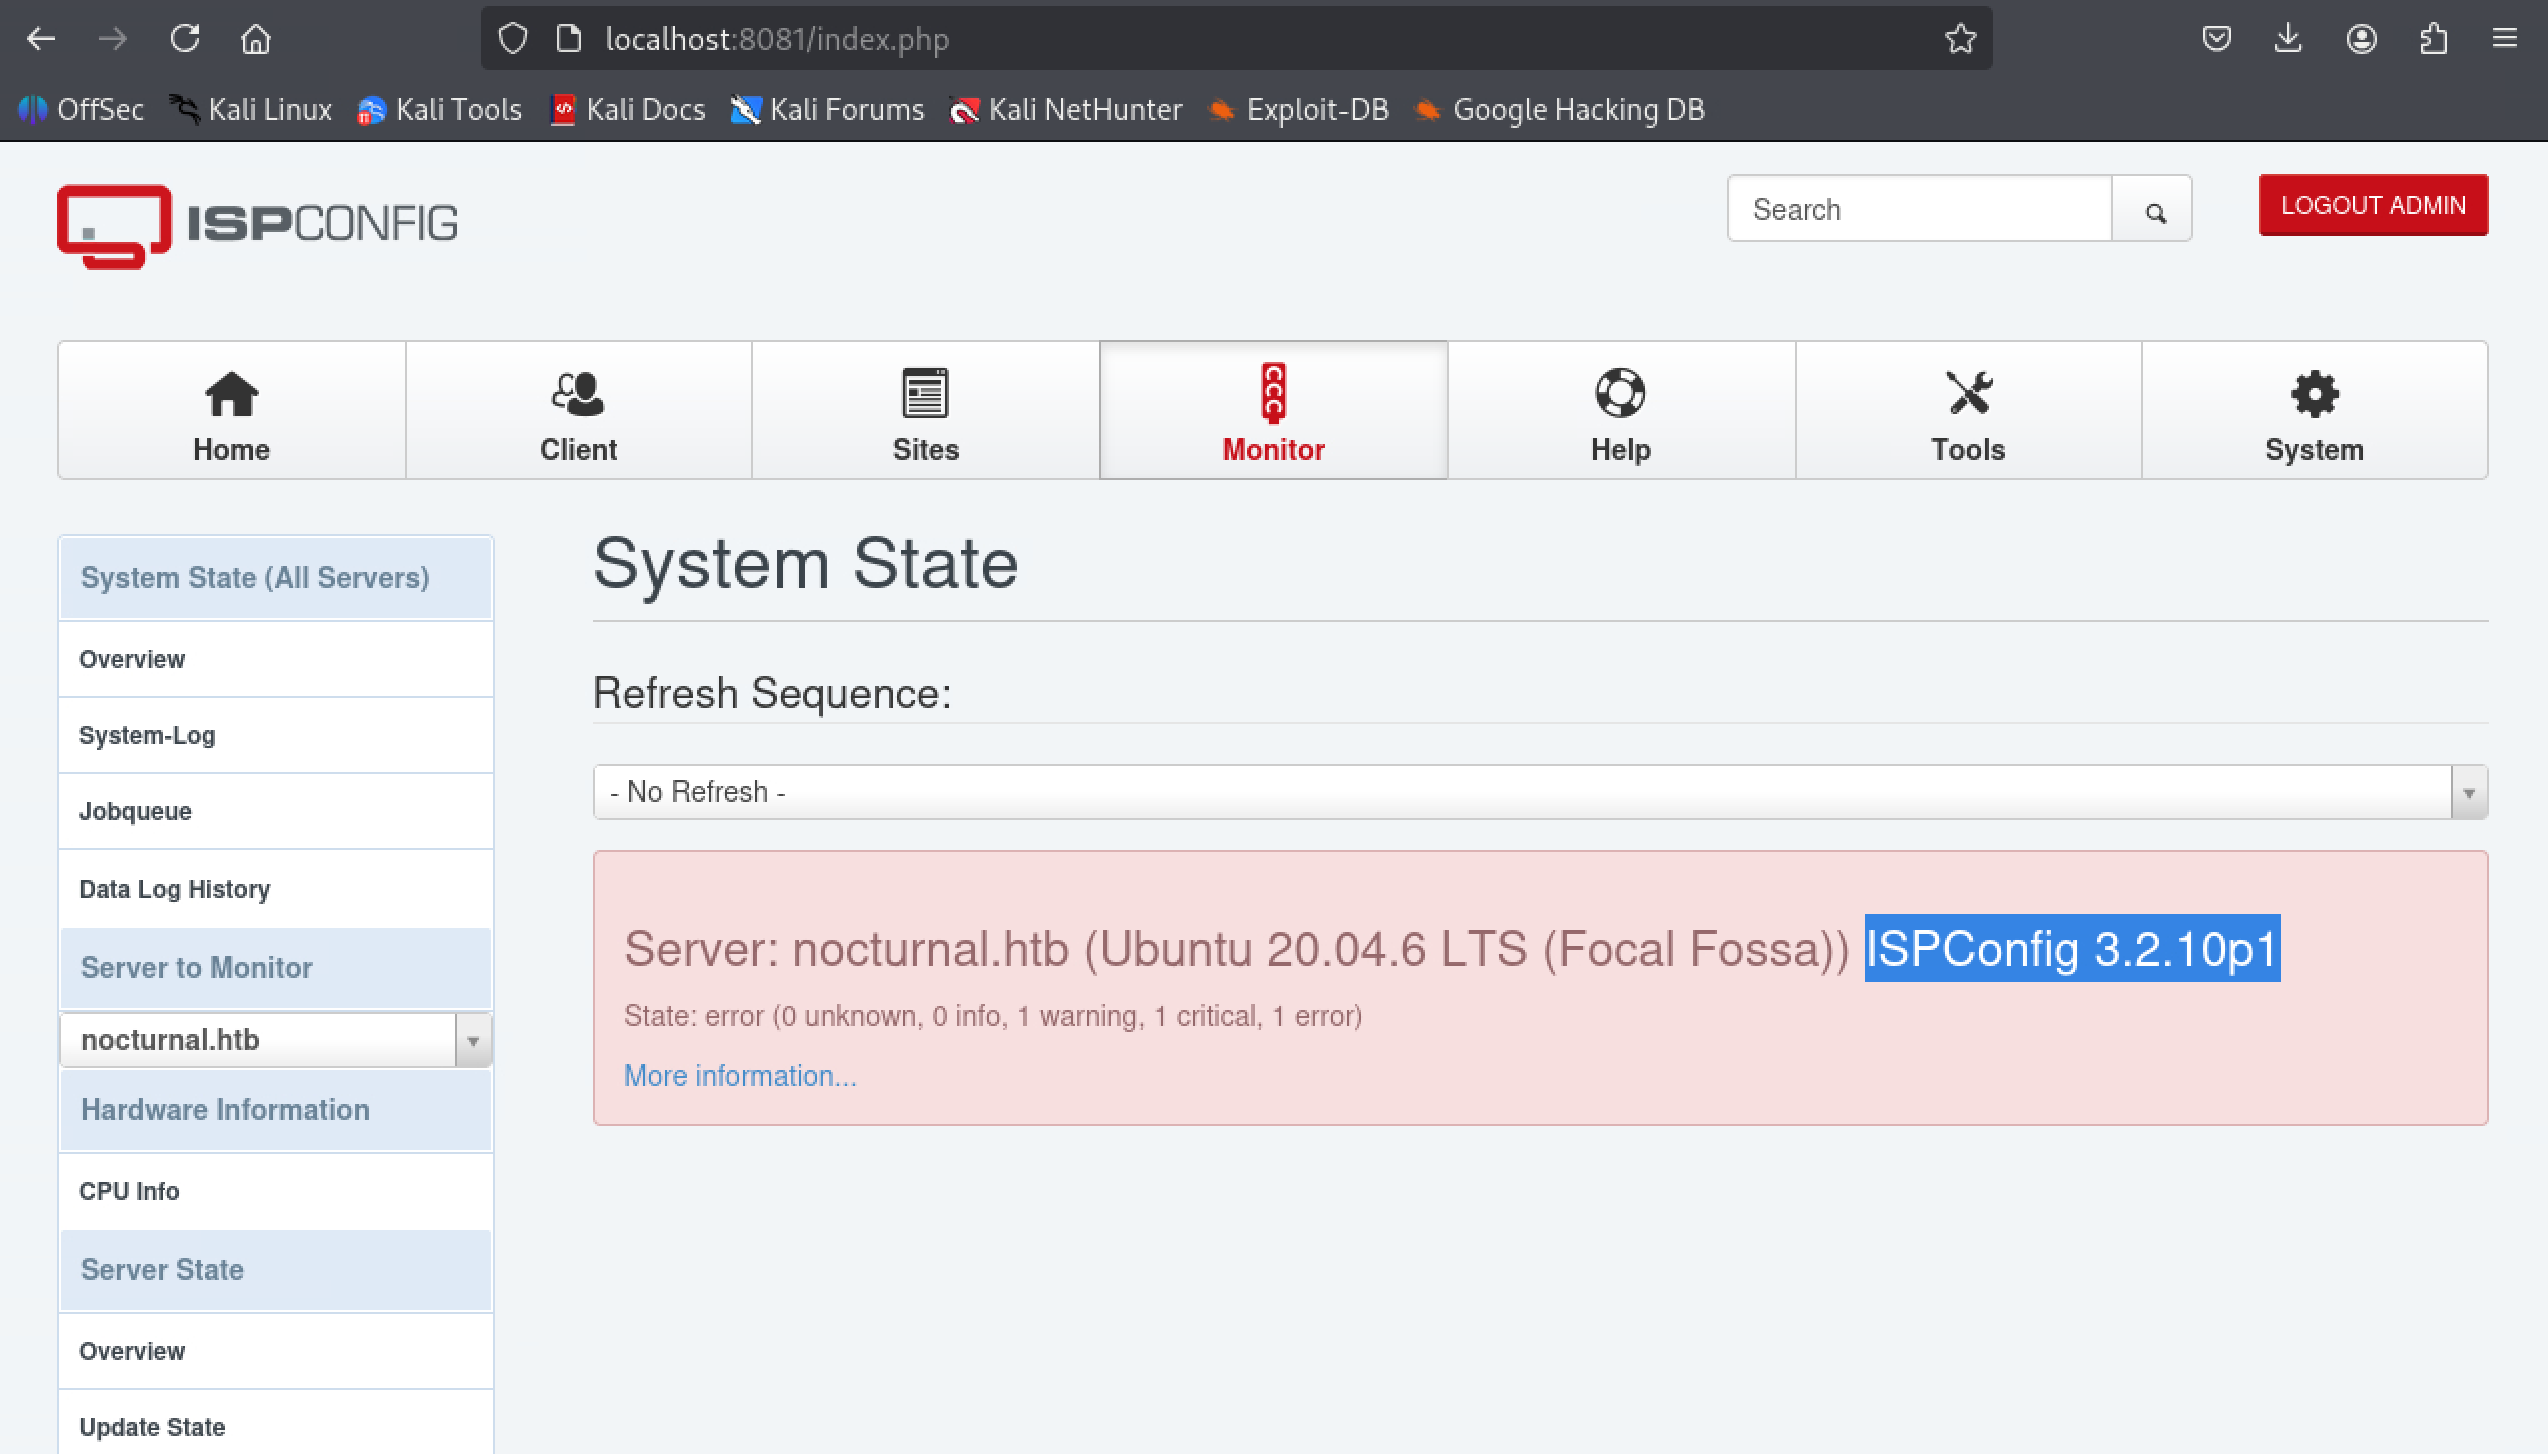Bookmark this page with the star icon
This screenshot has width=2548, height=1454.
pos(1960,39)
